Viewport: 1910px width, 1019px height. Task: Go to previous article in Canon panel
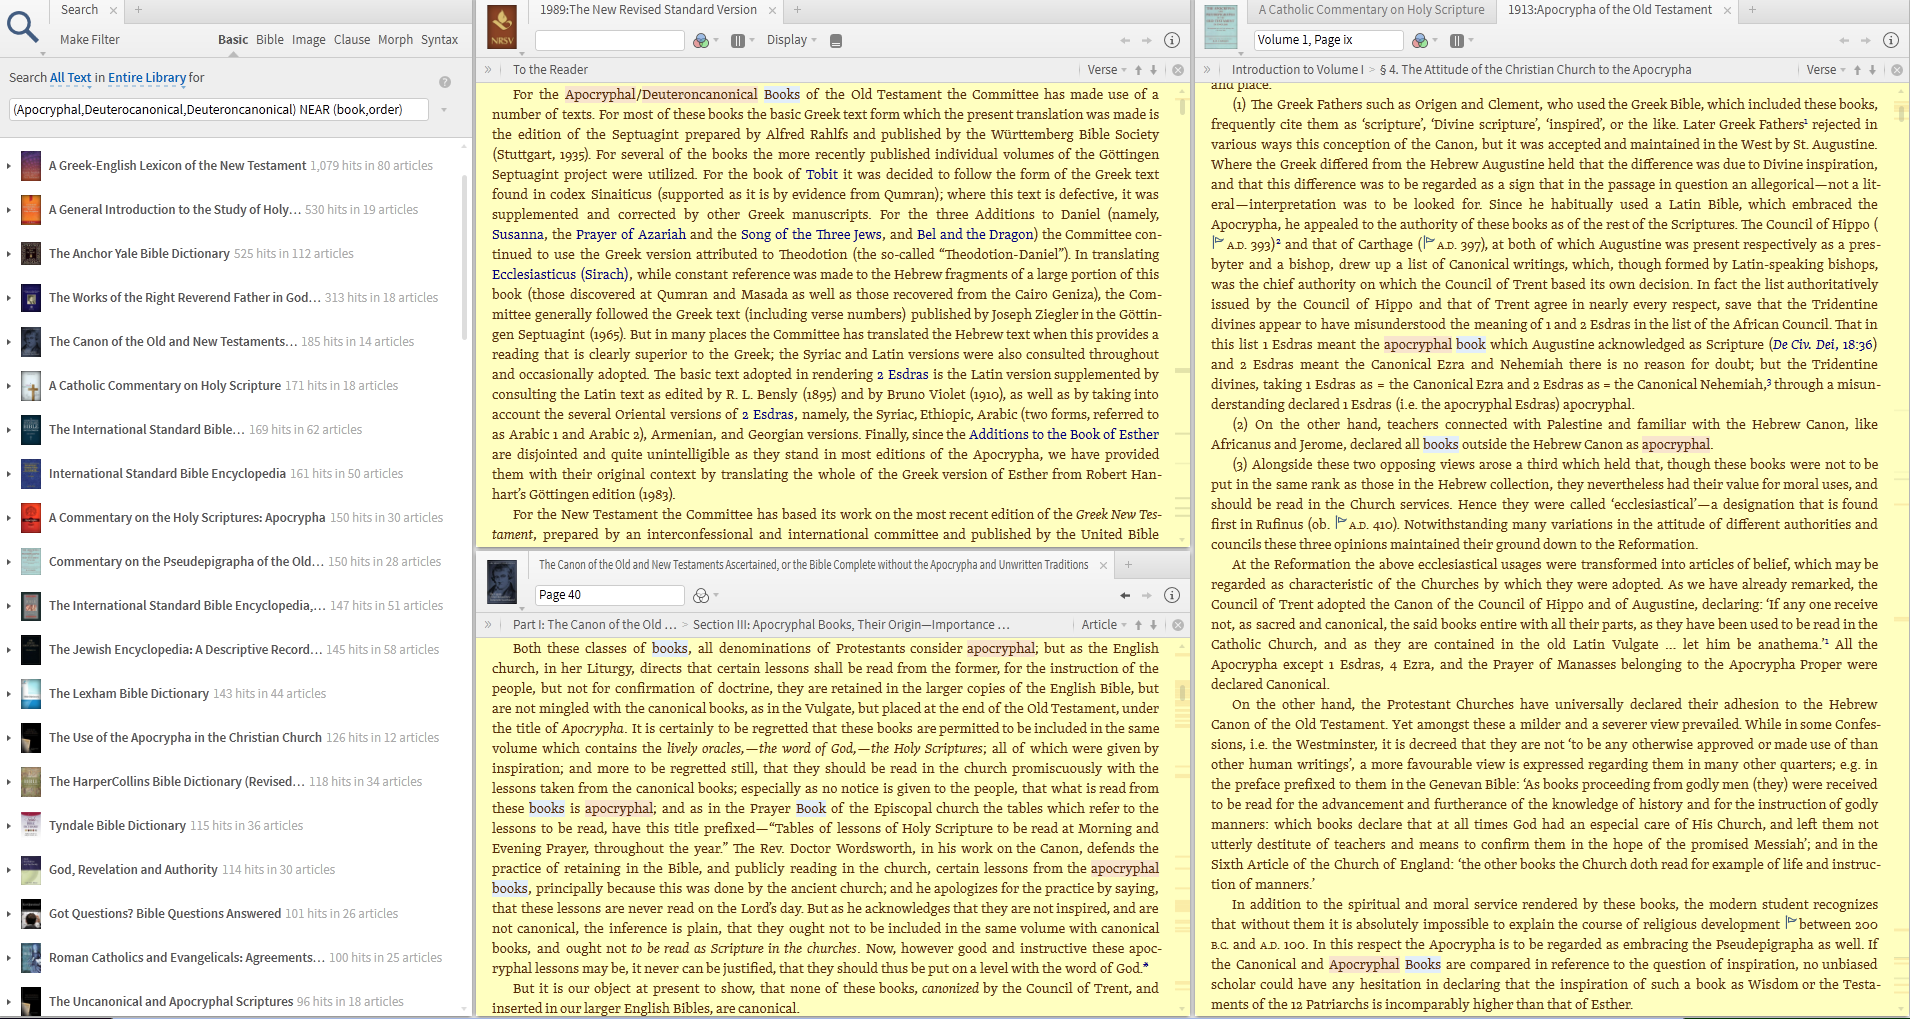(1138, 625)
